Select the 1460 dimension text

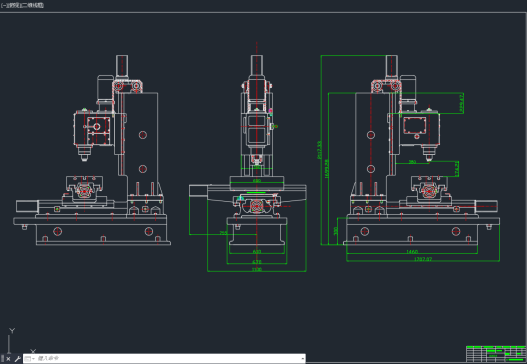412,251
